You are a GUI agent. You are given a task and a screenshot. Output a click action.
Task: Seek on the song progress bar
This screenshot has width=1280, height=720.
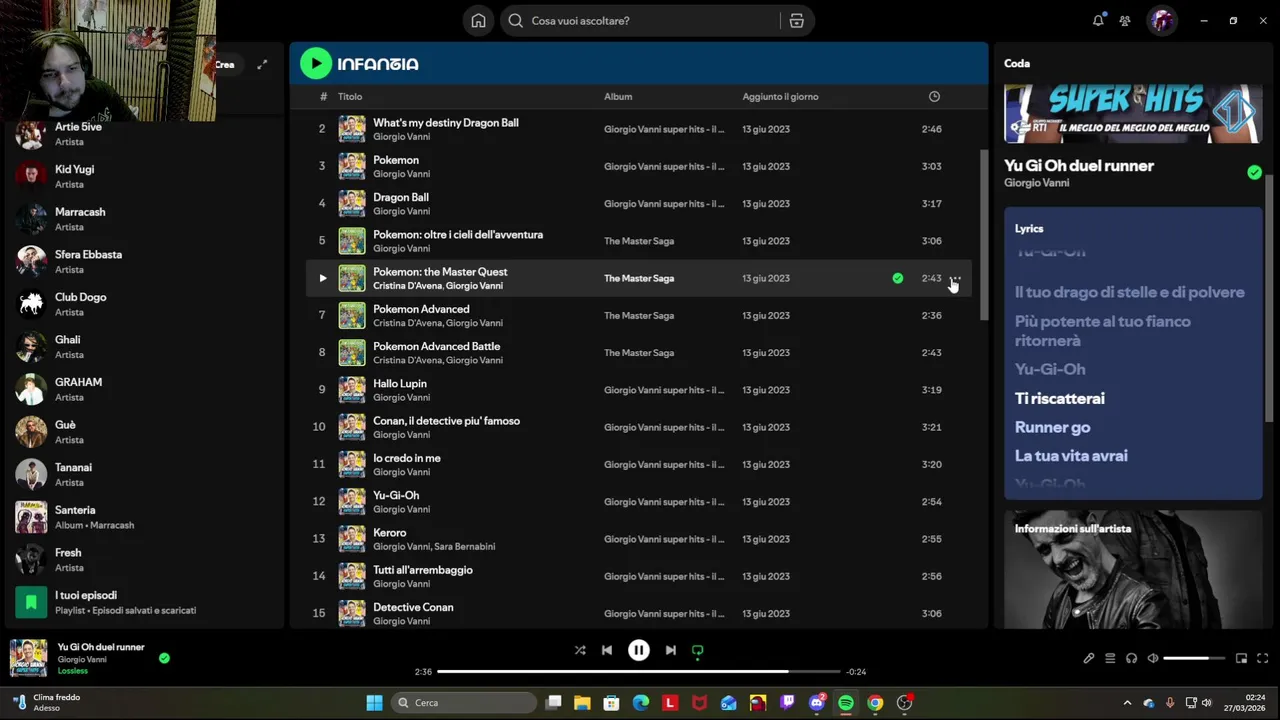639,672
